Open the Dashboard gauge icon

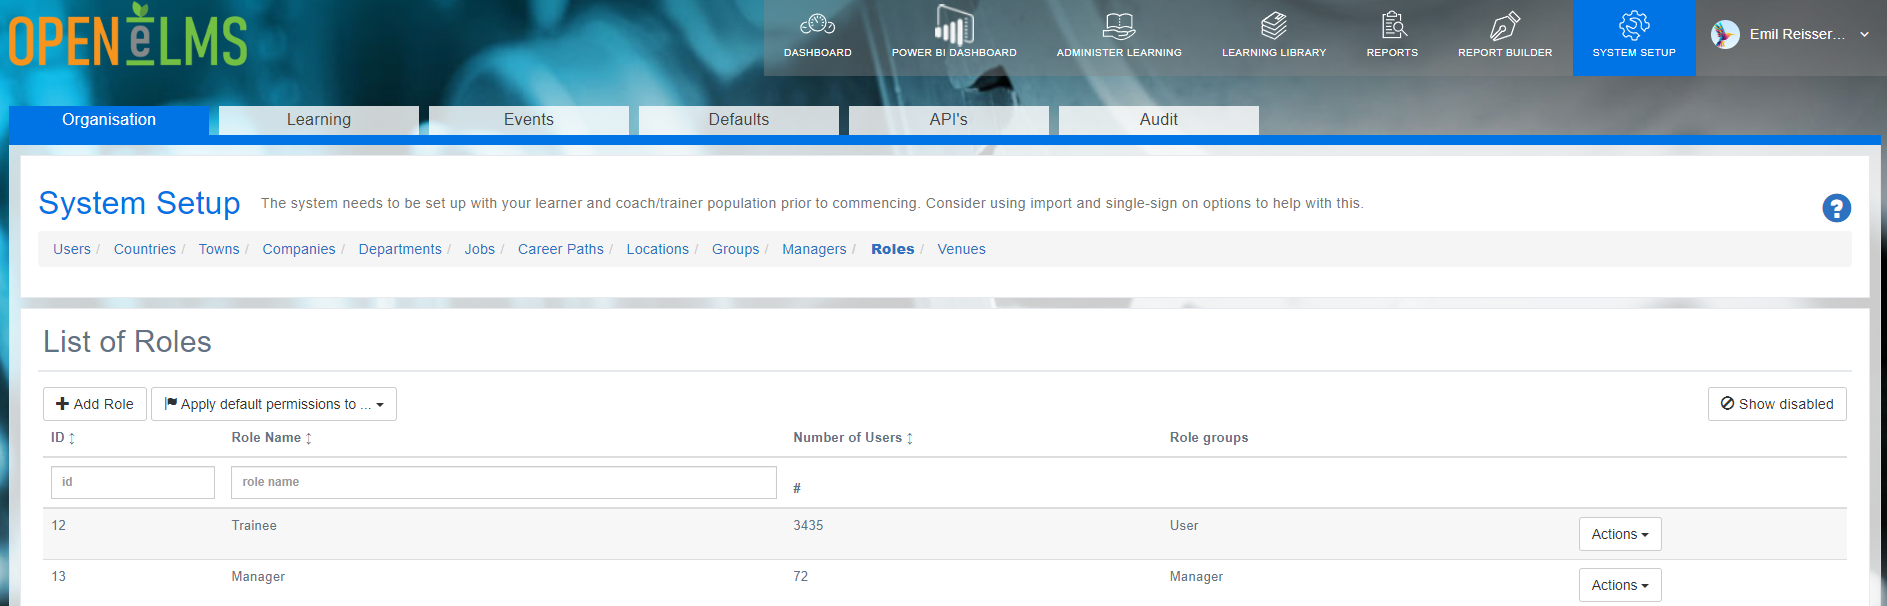point(817,24)
